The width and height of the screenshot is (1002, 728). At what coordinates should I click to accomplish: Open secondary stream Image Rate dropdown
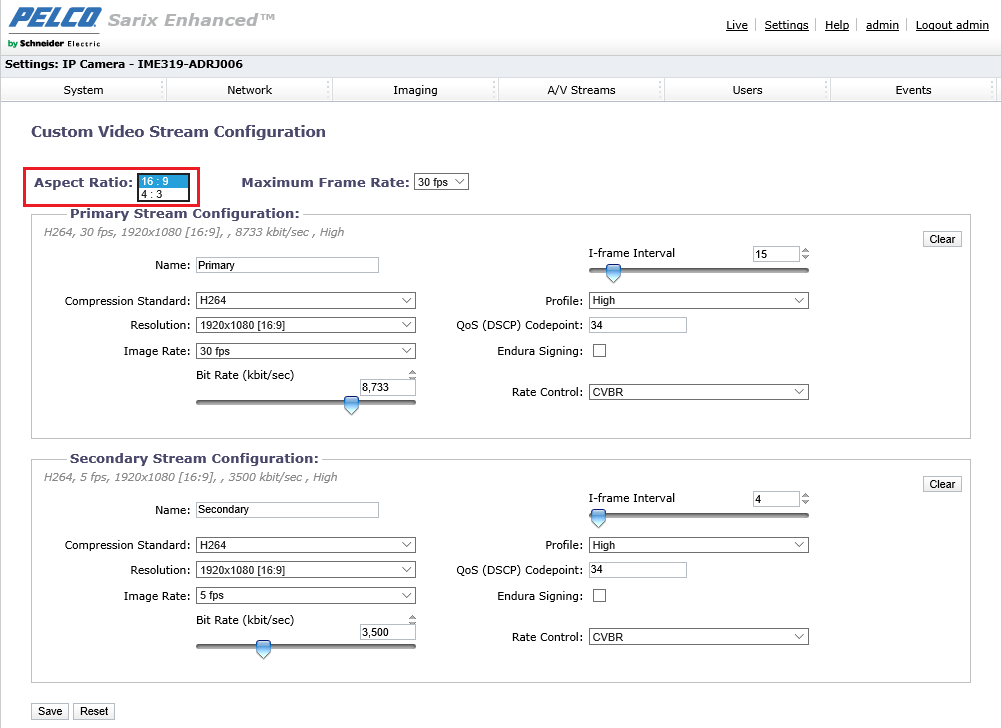(x=305, y=596)
